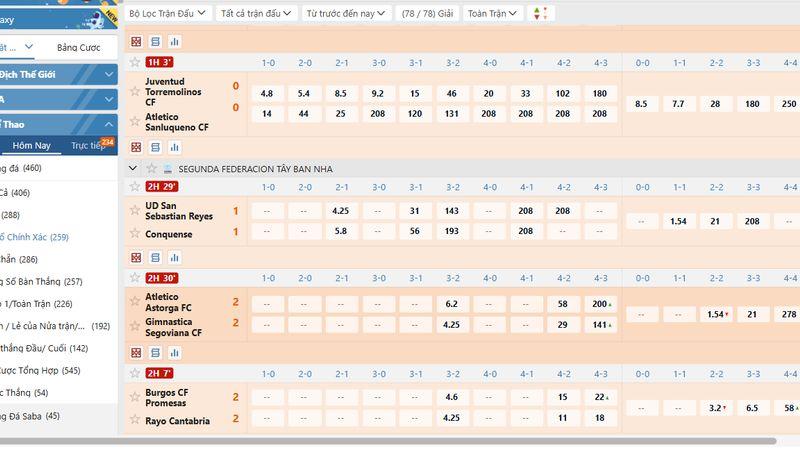Select the Bảng Cược tab
The height and width of the screenshot is (450, 800).
pos(81,47)
